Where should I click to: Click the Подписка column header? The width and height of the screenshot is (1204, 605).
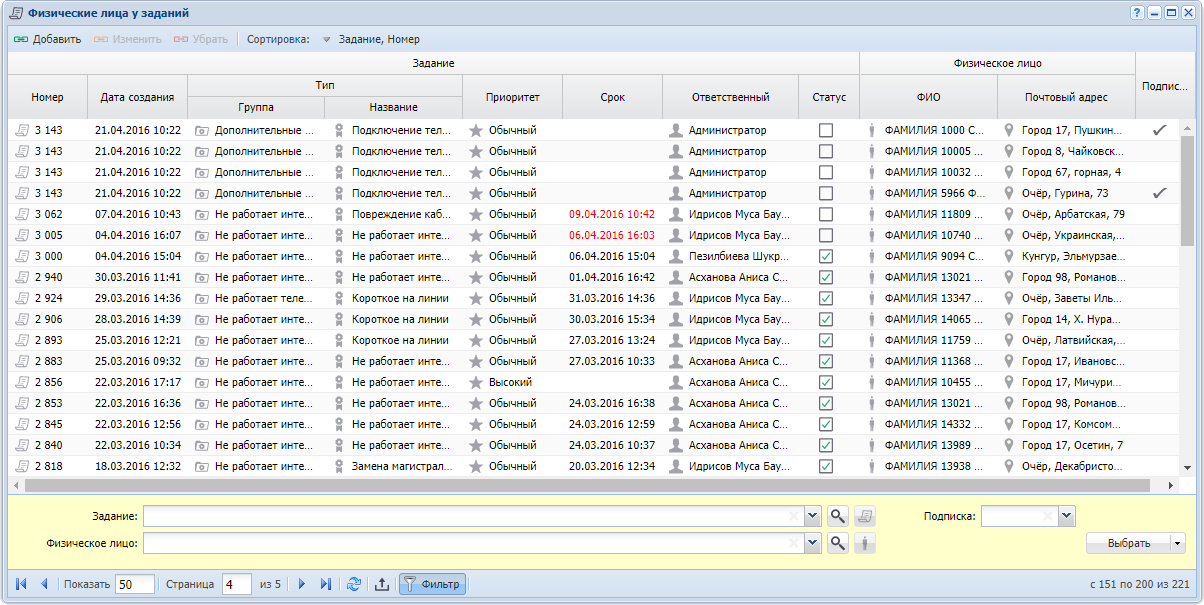tap(1165, 86)
